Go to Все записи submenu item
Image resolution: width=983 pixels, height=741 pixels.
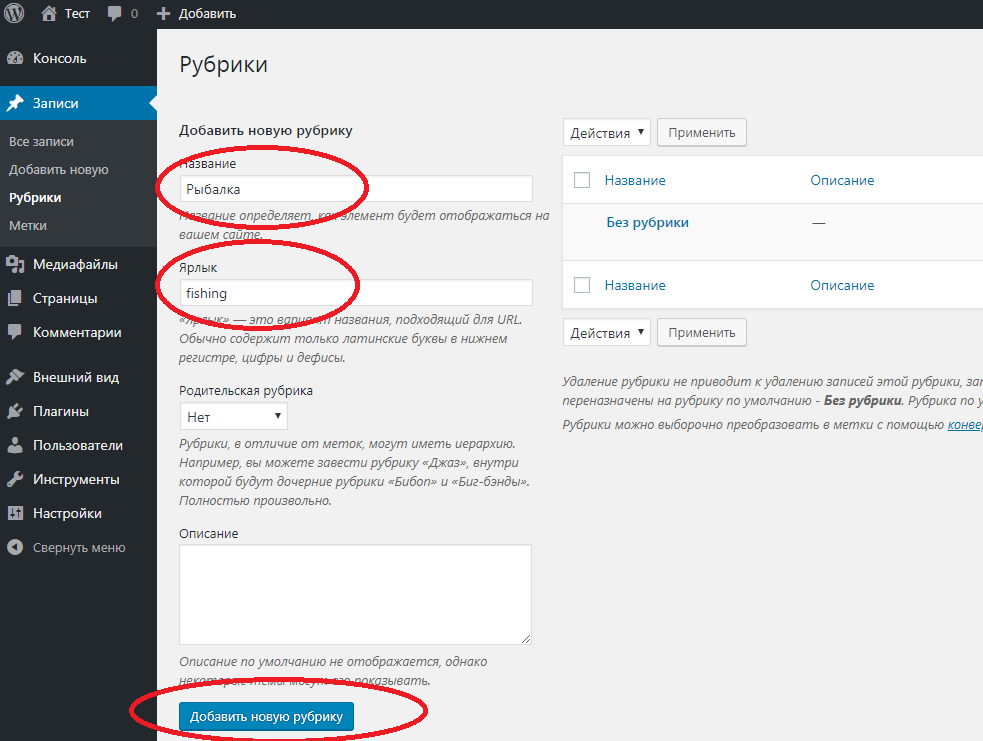[41, 142]
